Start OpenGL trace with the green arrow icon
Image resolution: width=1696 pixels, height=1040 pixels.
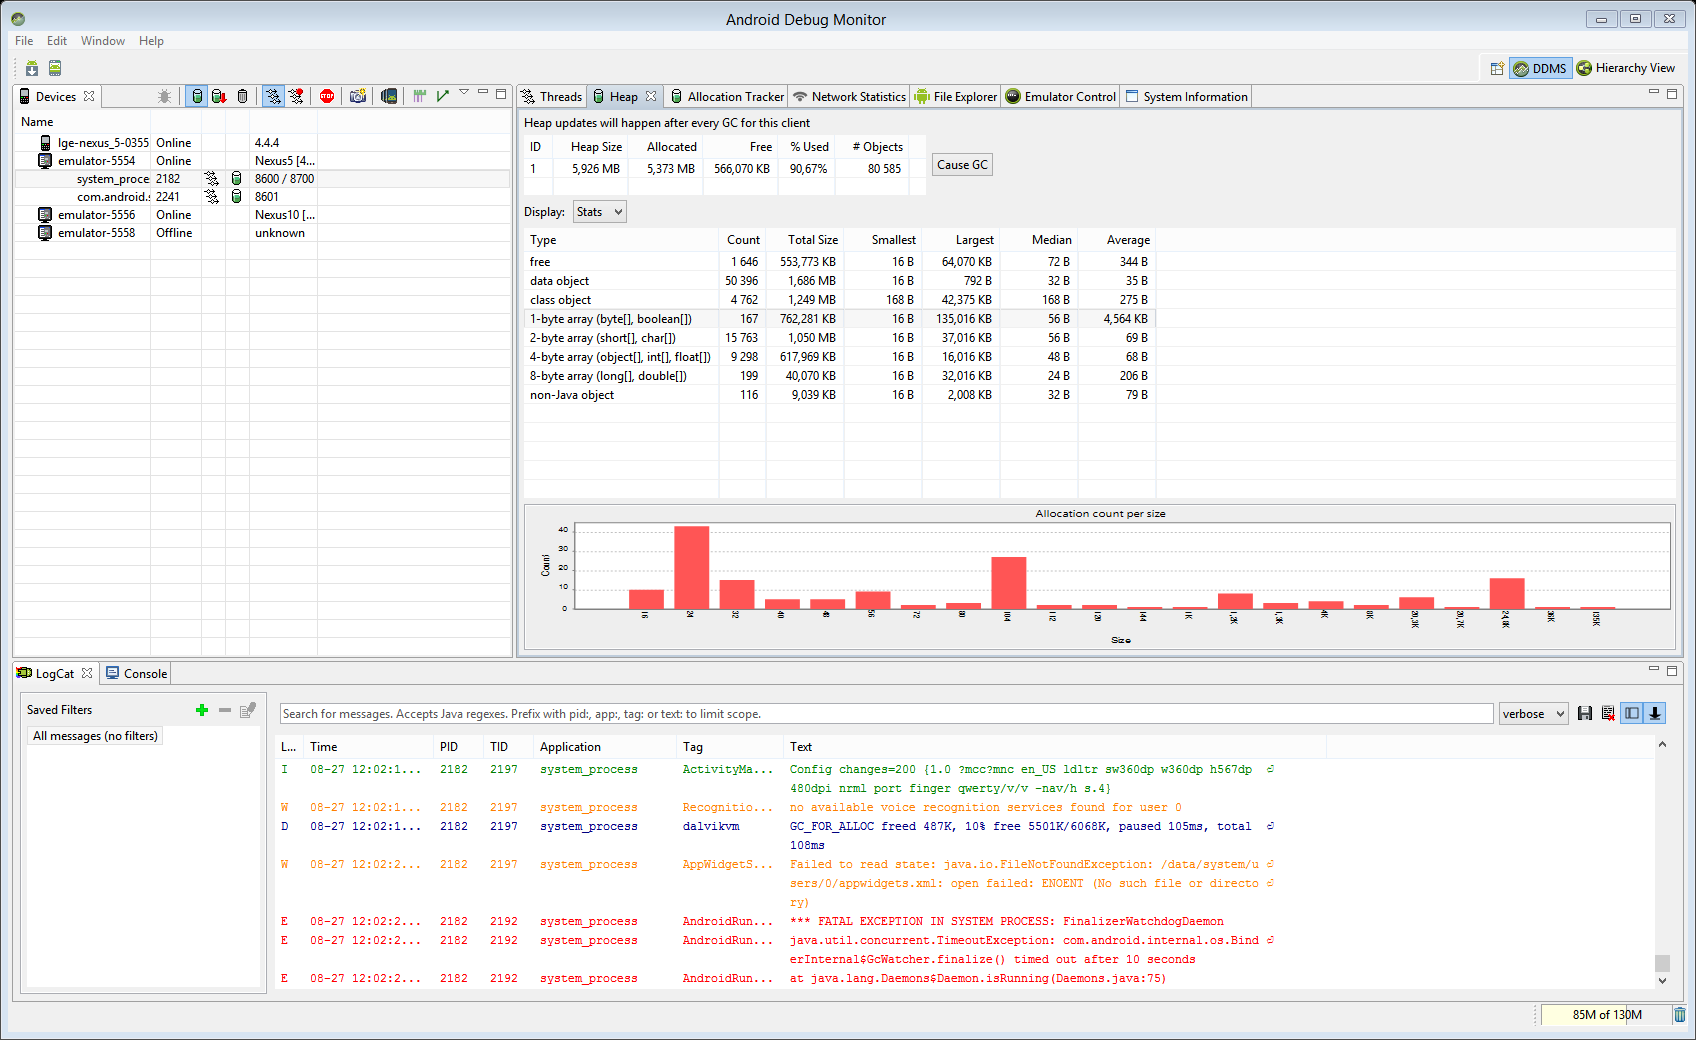point(442,96)
